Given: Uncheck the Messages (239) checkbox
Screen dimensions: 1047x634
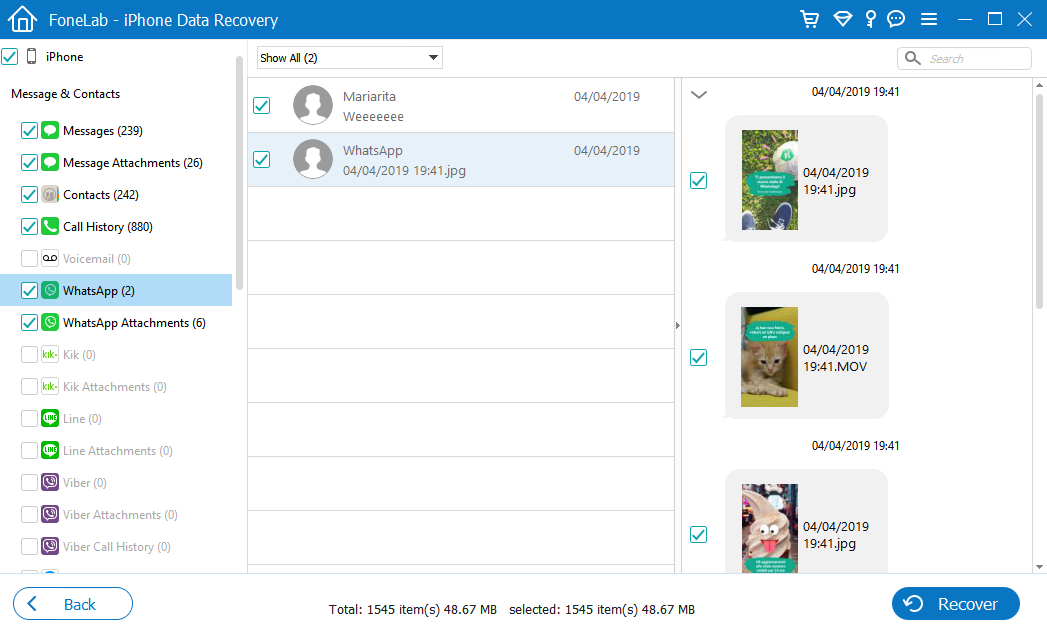Looking at the screenshot, I should (x=29, y=131).
